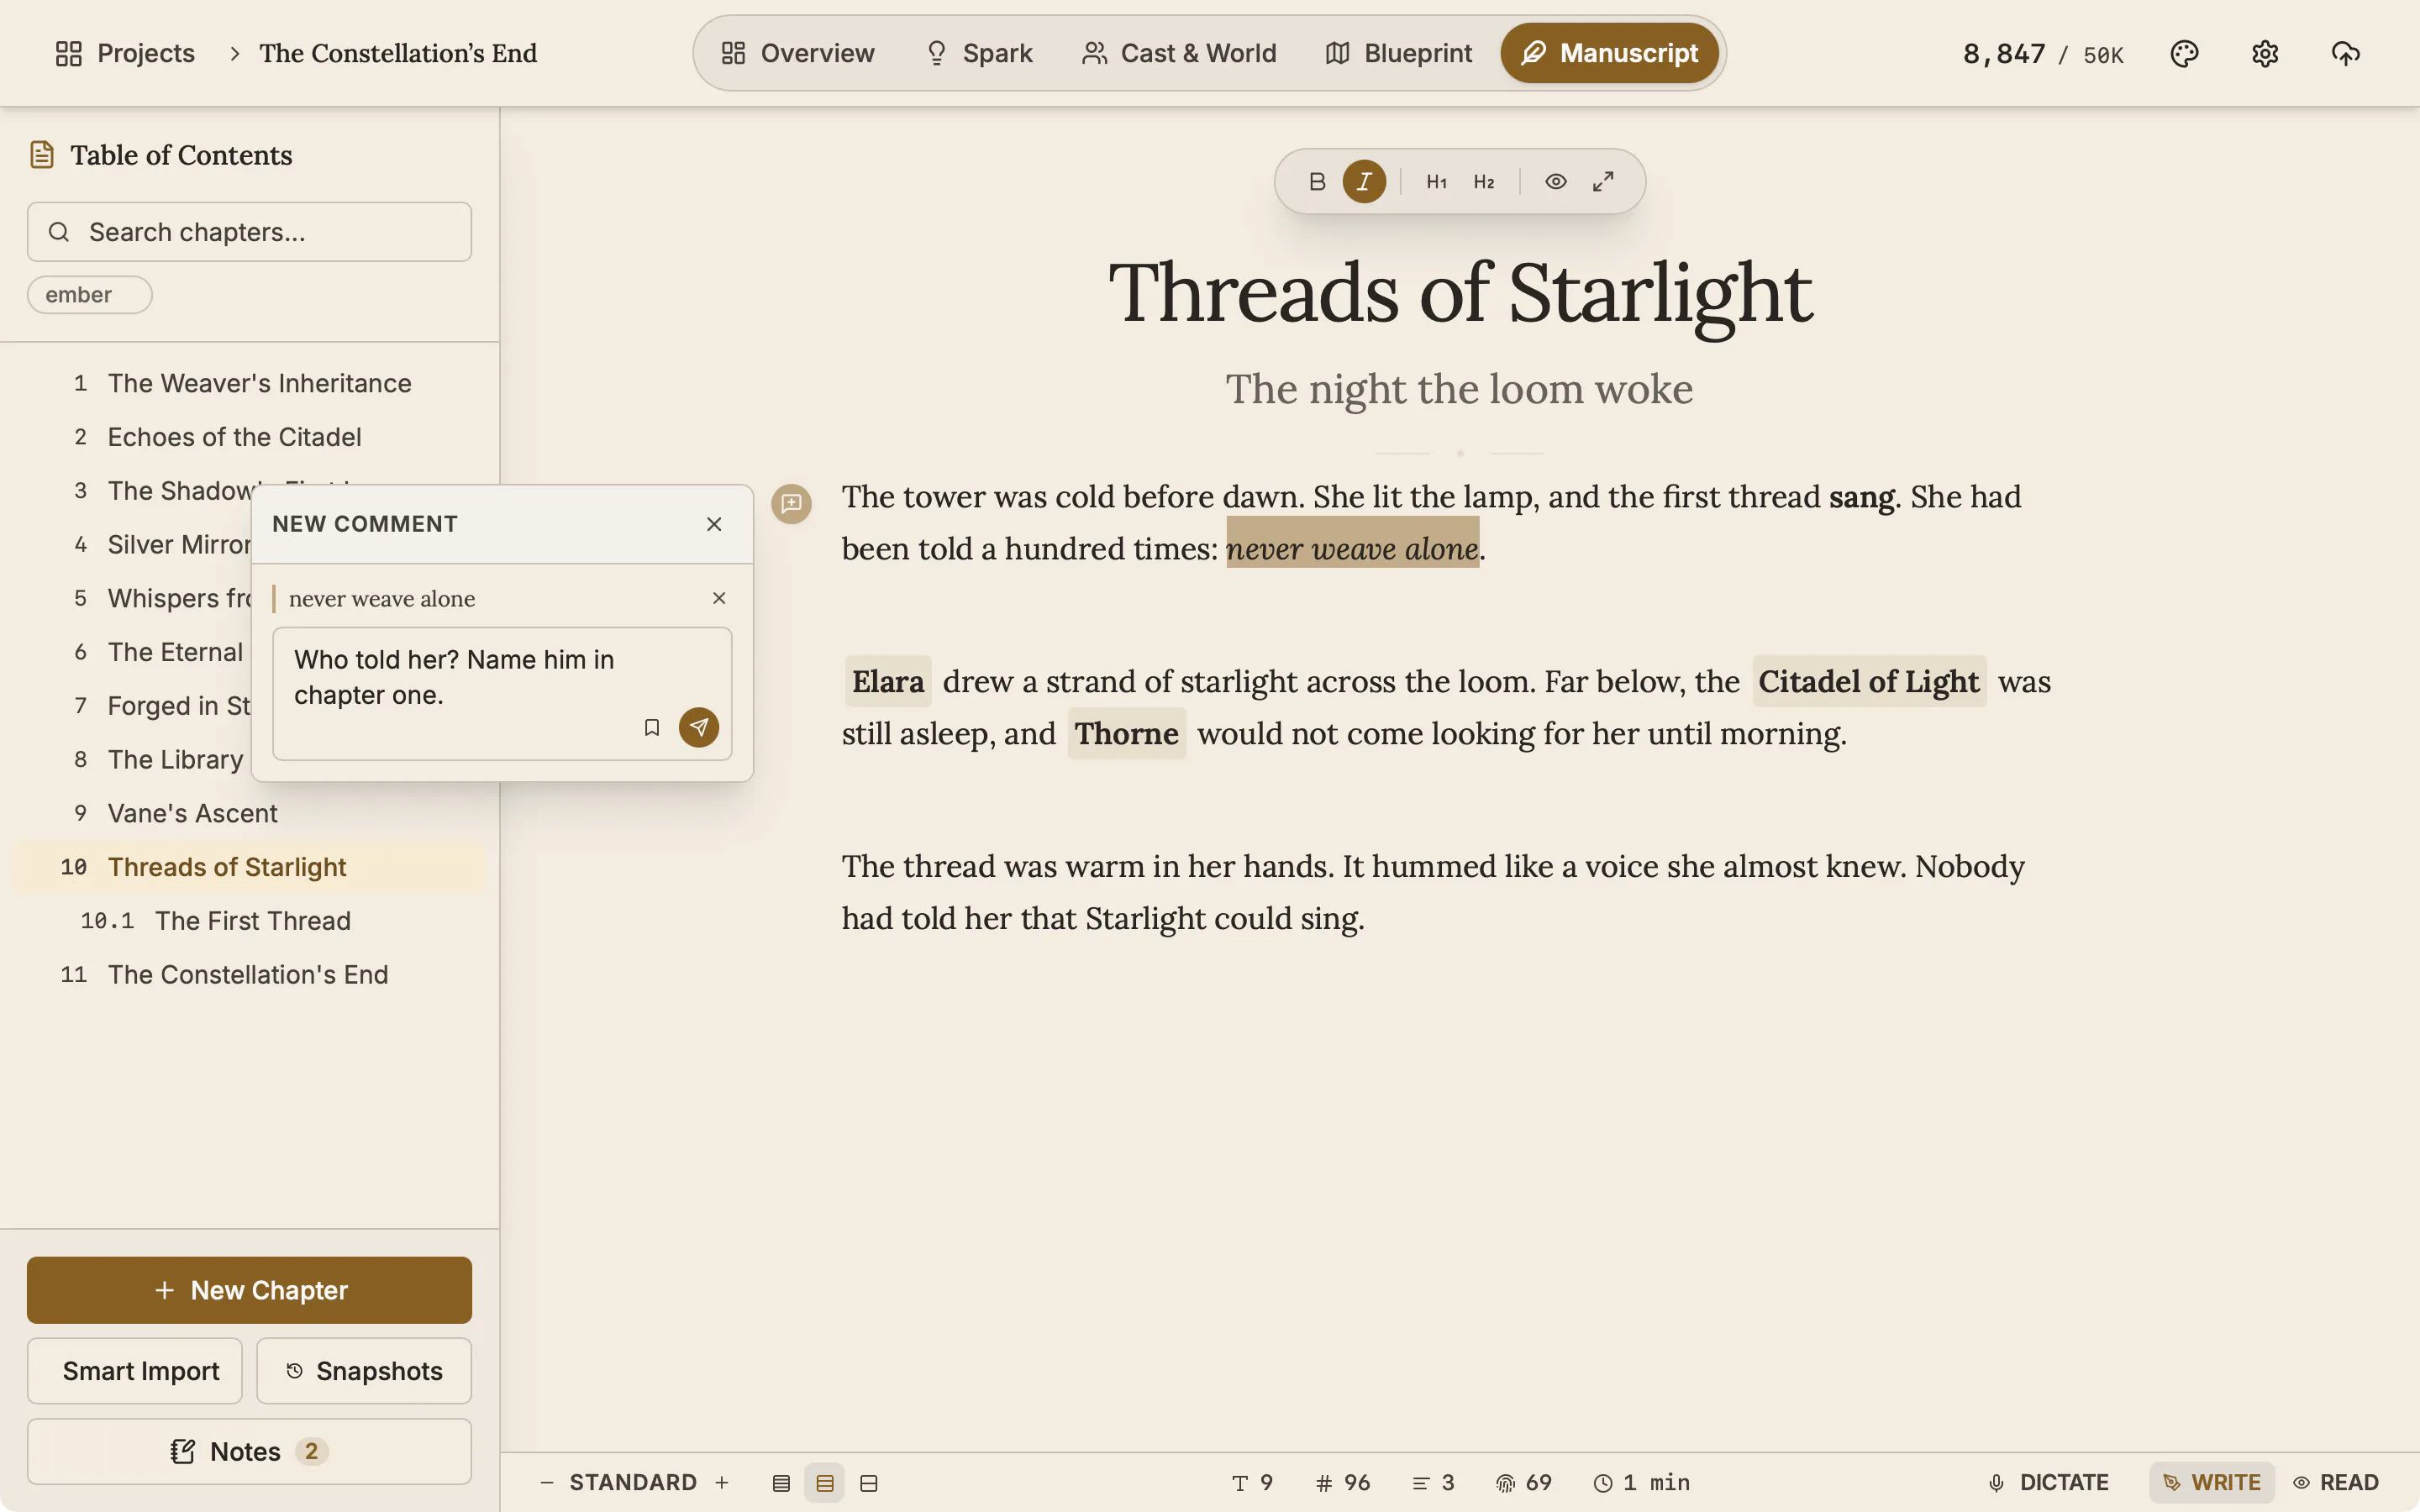Open chapter The Weaver's Inheritance
Screen dimensions: 2420x1512
(249, 383)
